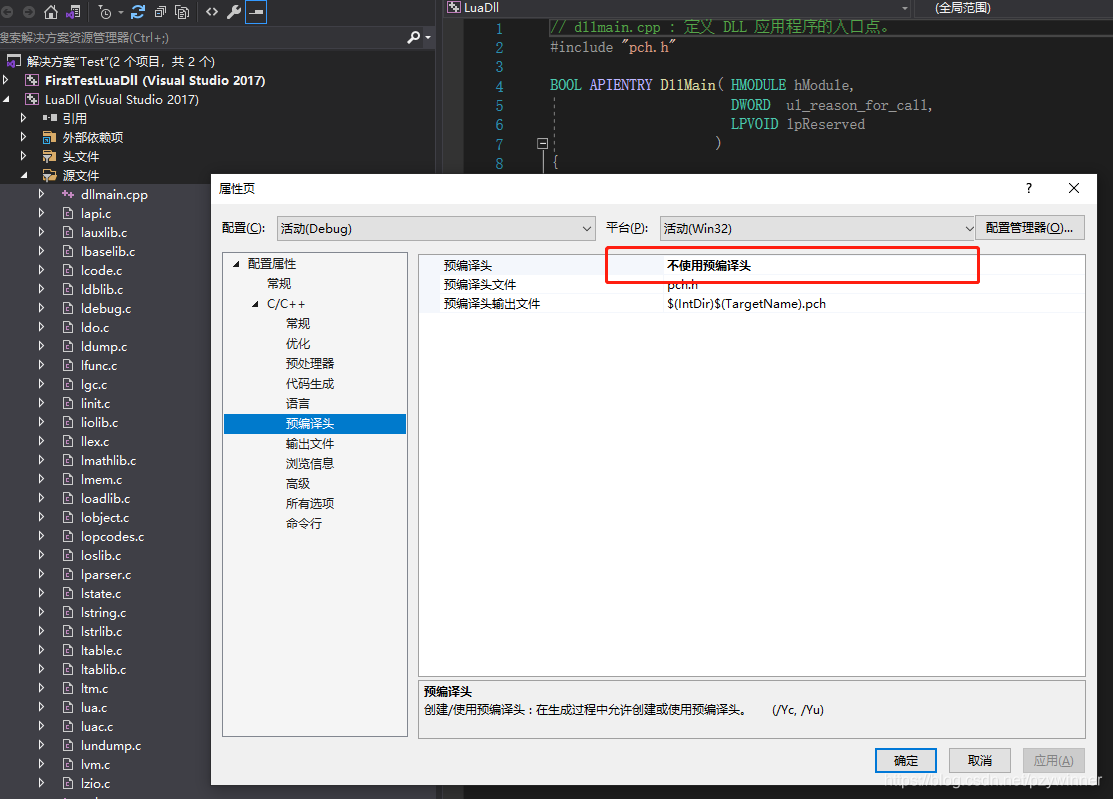
Task: Click the Properties wrench icon
Action: pos(233,12)
